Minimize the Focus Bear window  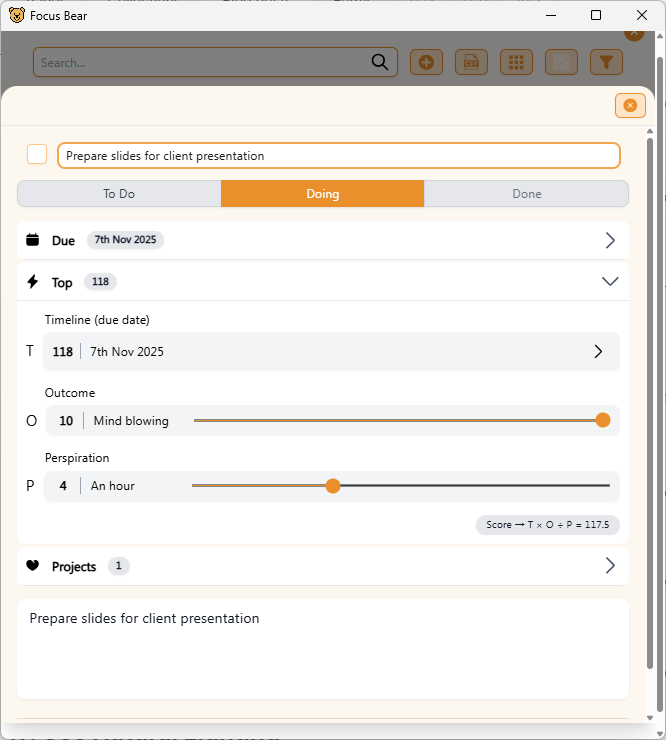pyautogui.click(x=550, y=16)
